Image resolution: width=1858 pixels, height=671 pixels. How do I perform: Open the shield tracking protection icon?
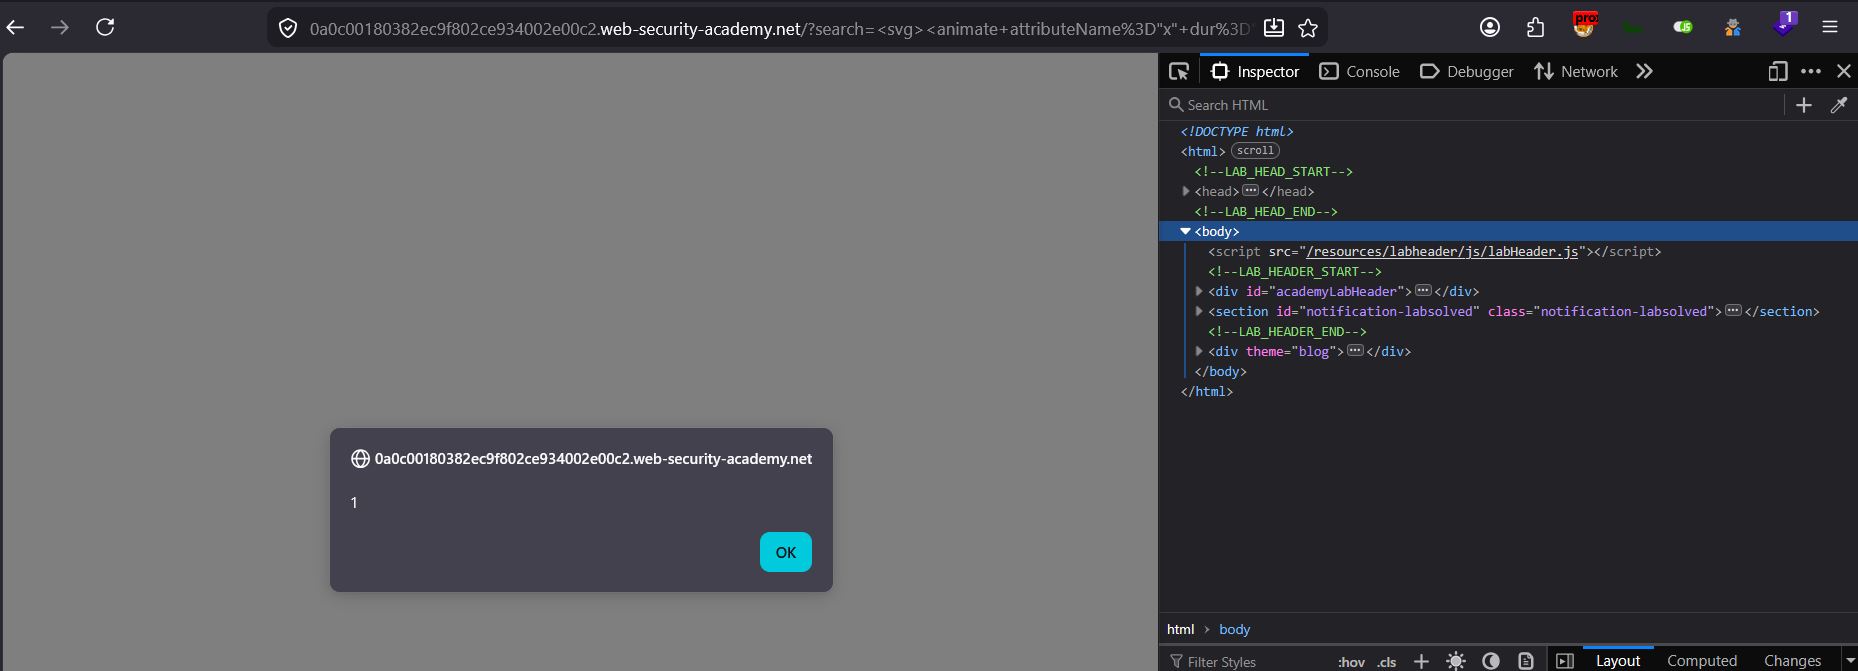pyautogui.click(x=288, y=28)
